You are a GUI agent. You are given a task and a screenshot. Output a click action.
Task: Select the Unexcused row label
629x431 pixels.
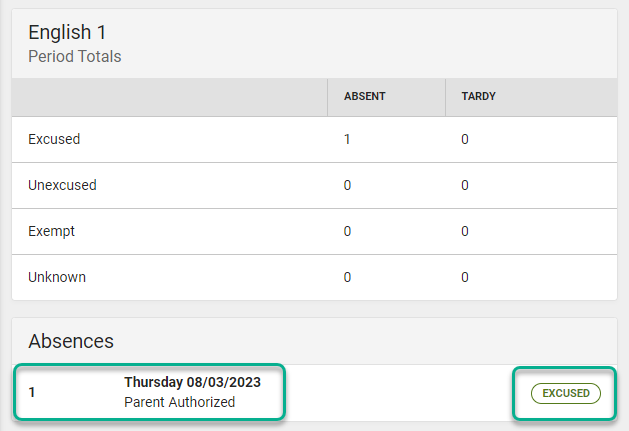[62, 185]
